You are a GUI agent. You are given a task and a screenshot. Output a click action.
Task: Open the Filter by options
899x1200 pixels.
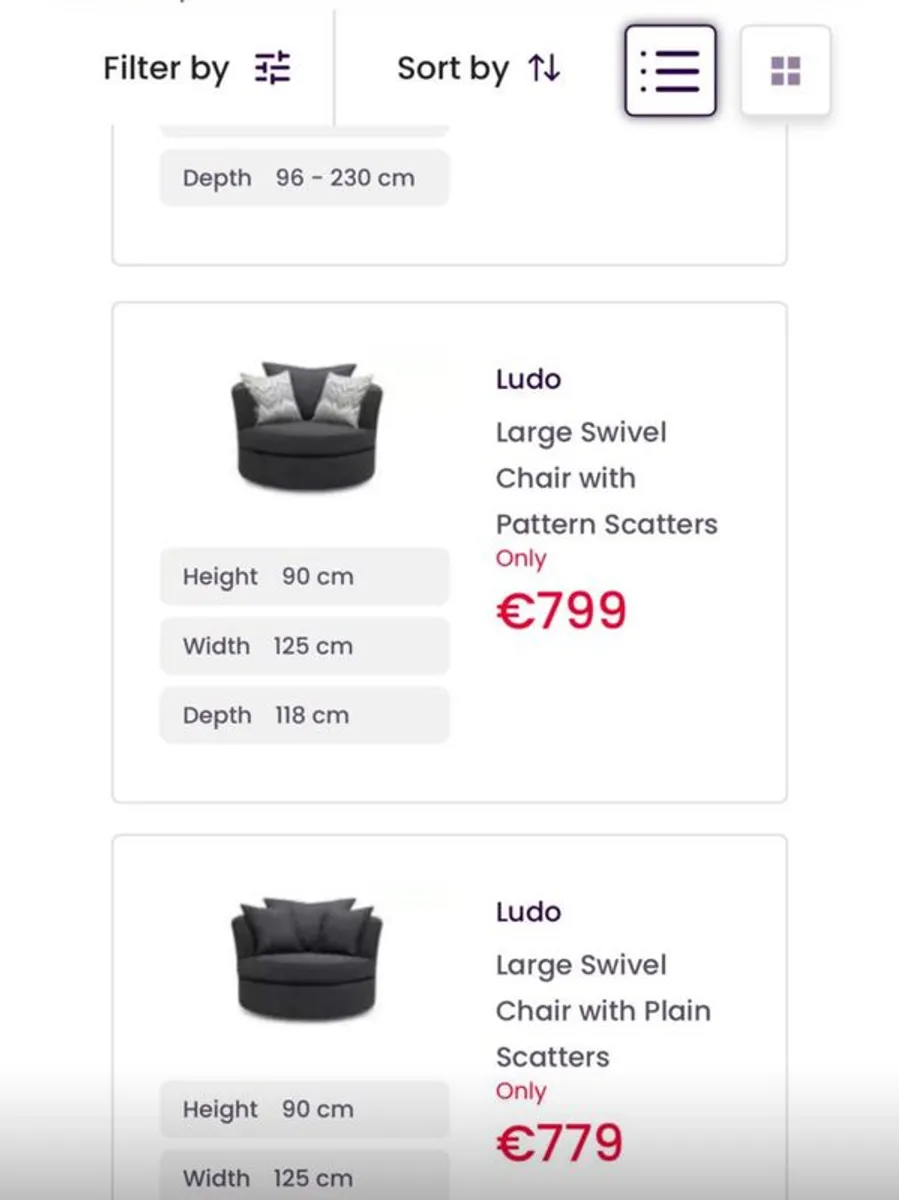(197, 68)
